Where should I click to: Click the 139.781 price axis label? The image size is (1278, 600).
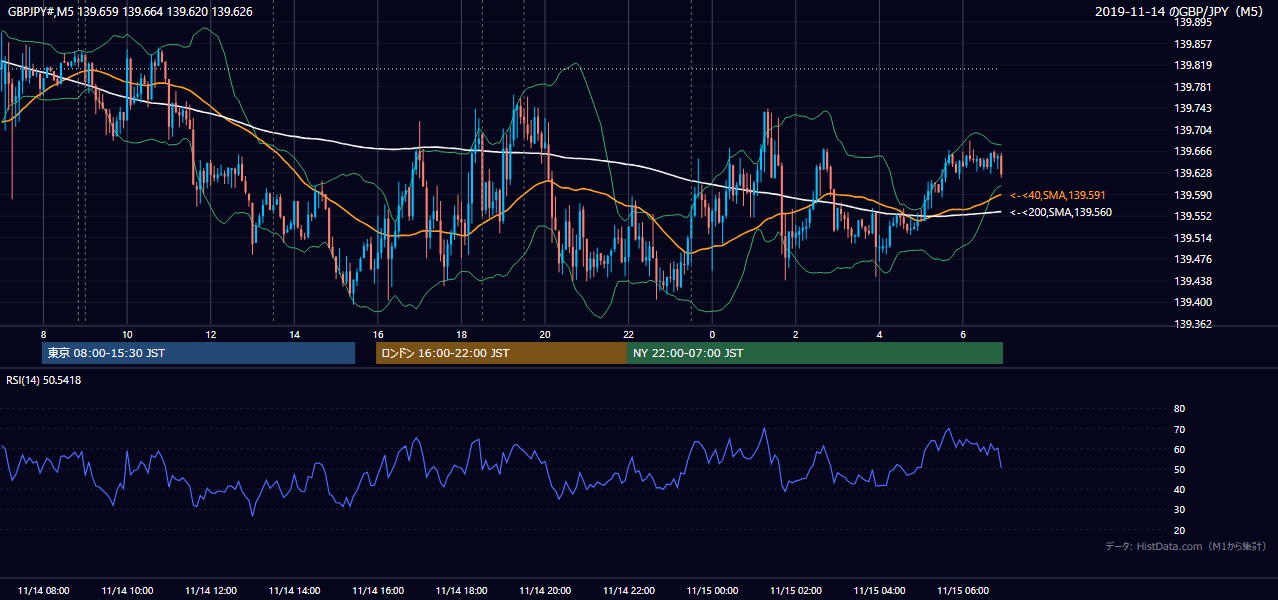pyautogui.click(x=1193, y=87)
